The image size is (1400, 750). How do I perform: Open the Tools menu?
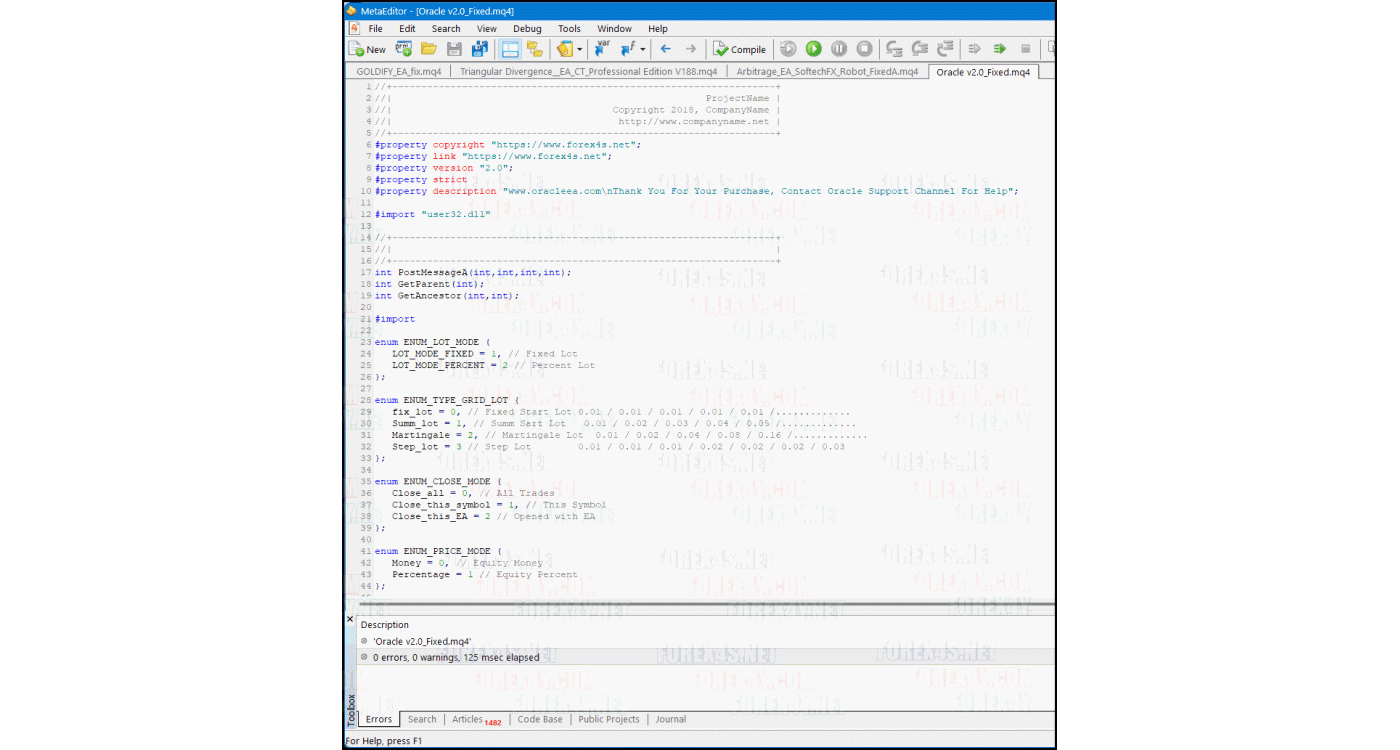pos(569,29)
